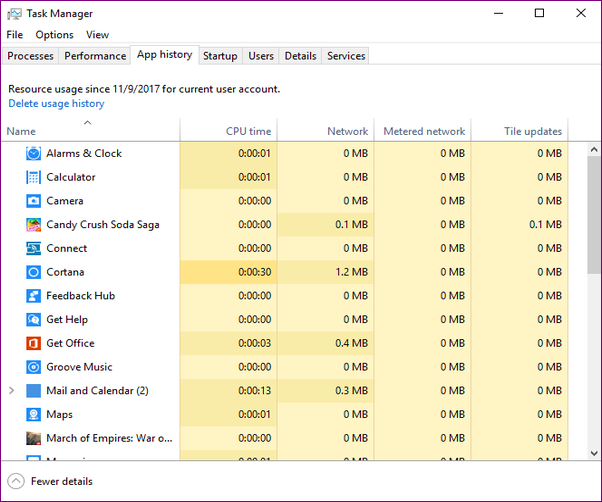
Task: Select the Groove Music icon
Action: pos(34,367)
